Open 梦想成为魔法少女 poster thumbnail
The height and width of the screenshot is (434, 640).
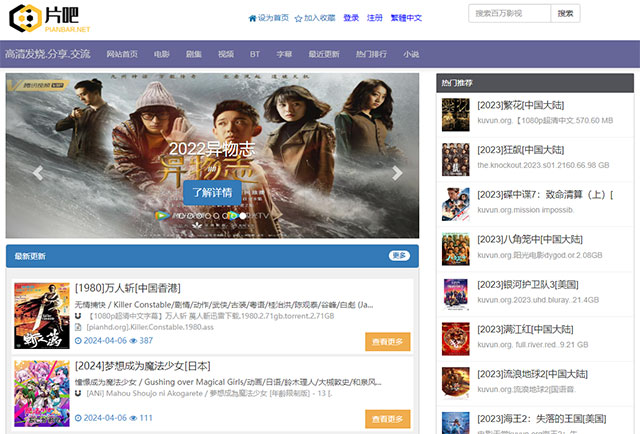(x=42, y=393)
